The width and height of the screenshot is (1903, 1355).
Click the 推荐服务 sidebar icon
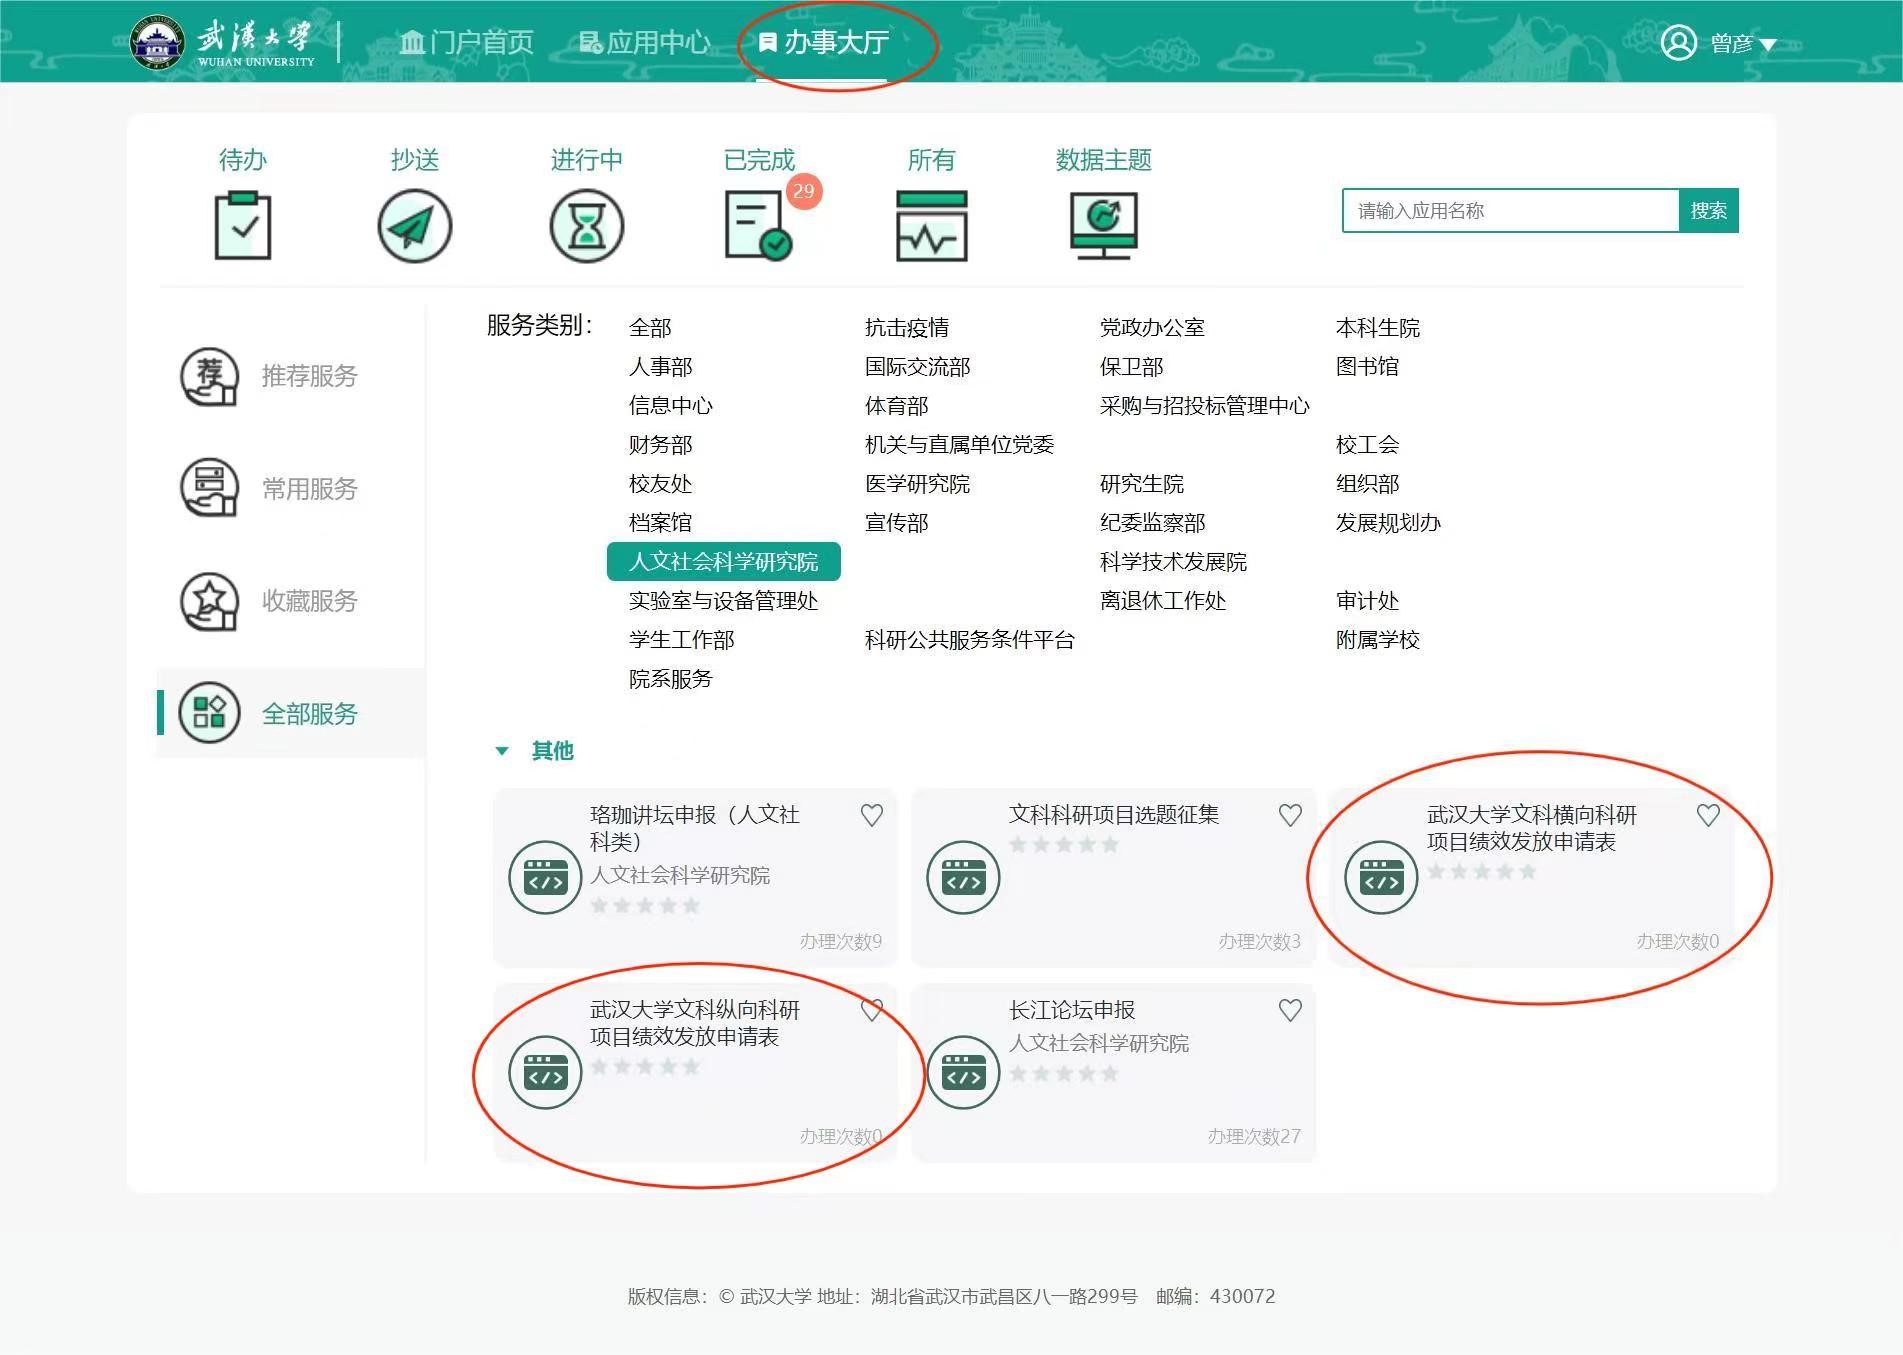[209, 377]
